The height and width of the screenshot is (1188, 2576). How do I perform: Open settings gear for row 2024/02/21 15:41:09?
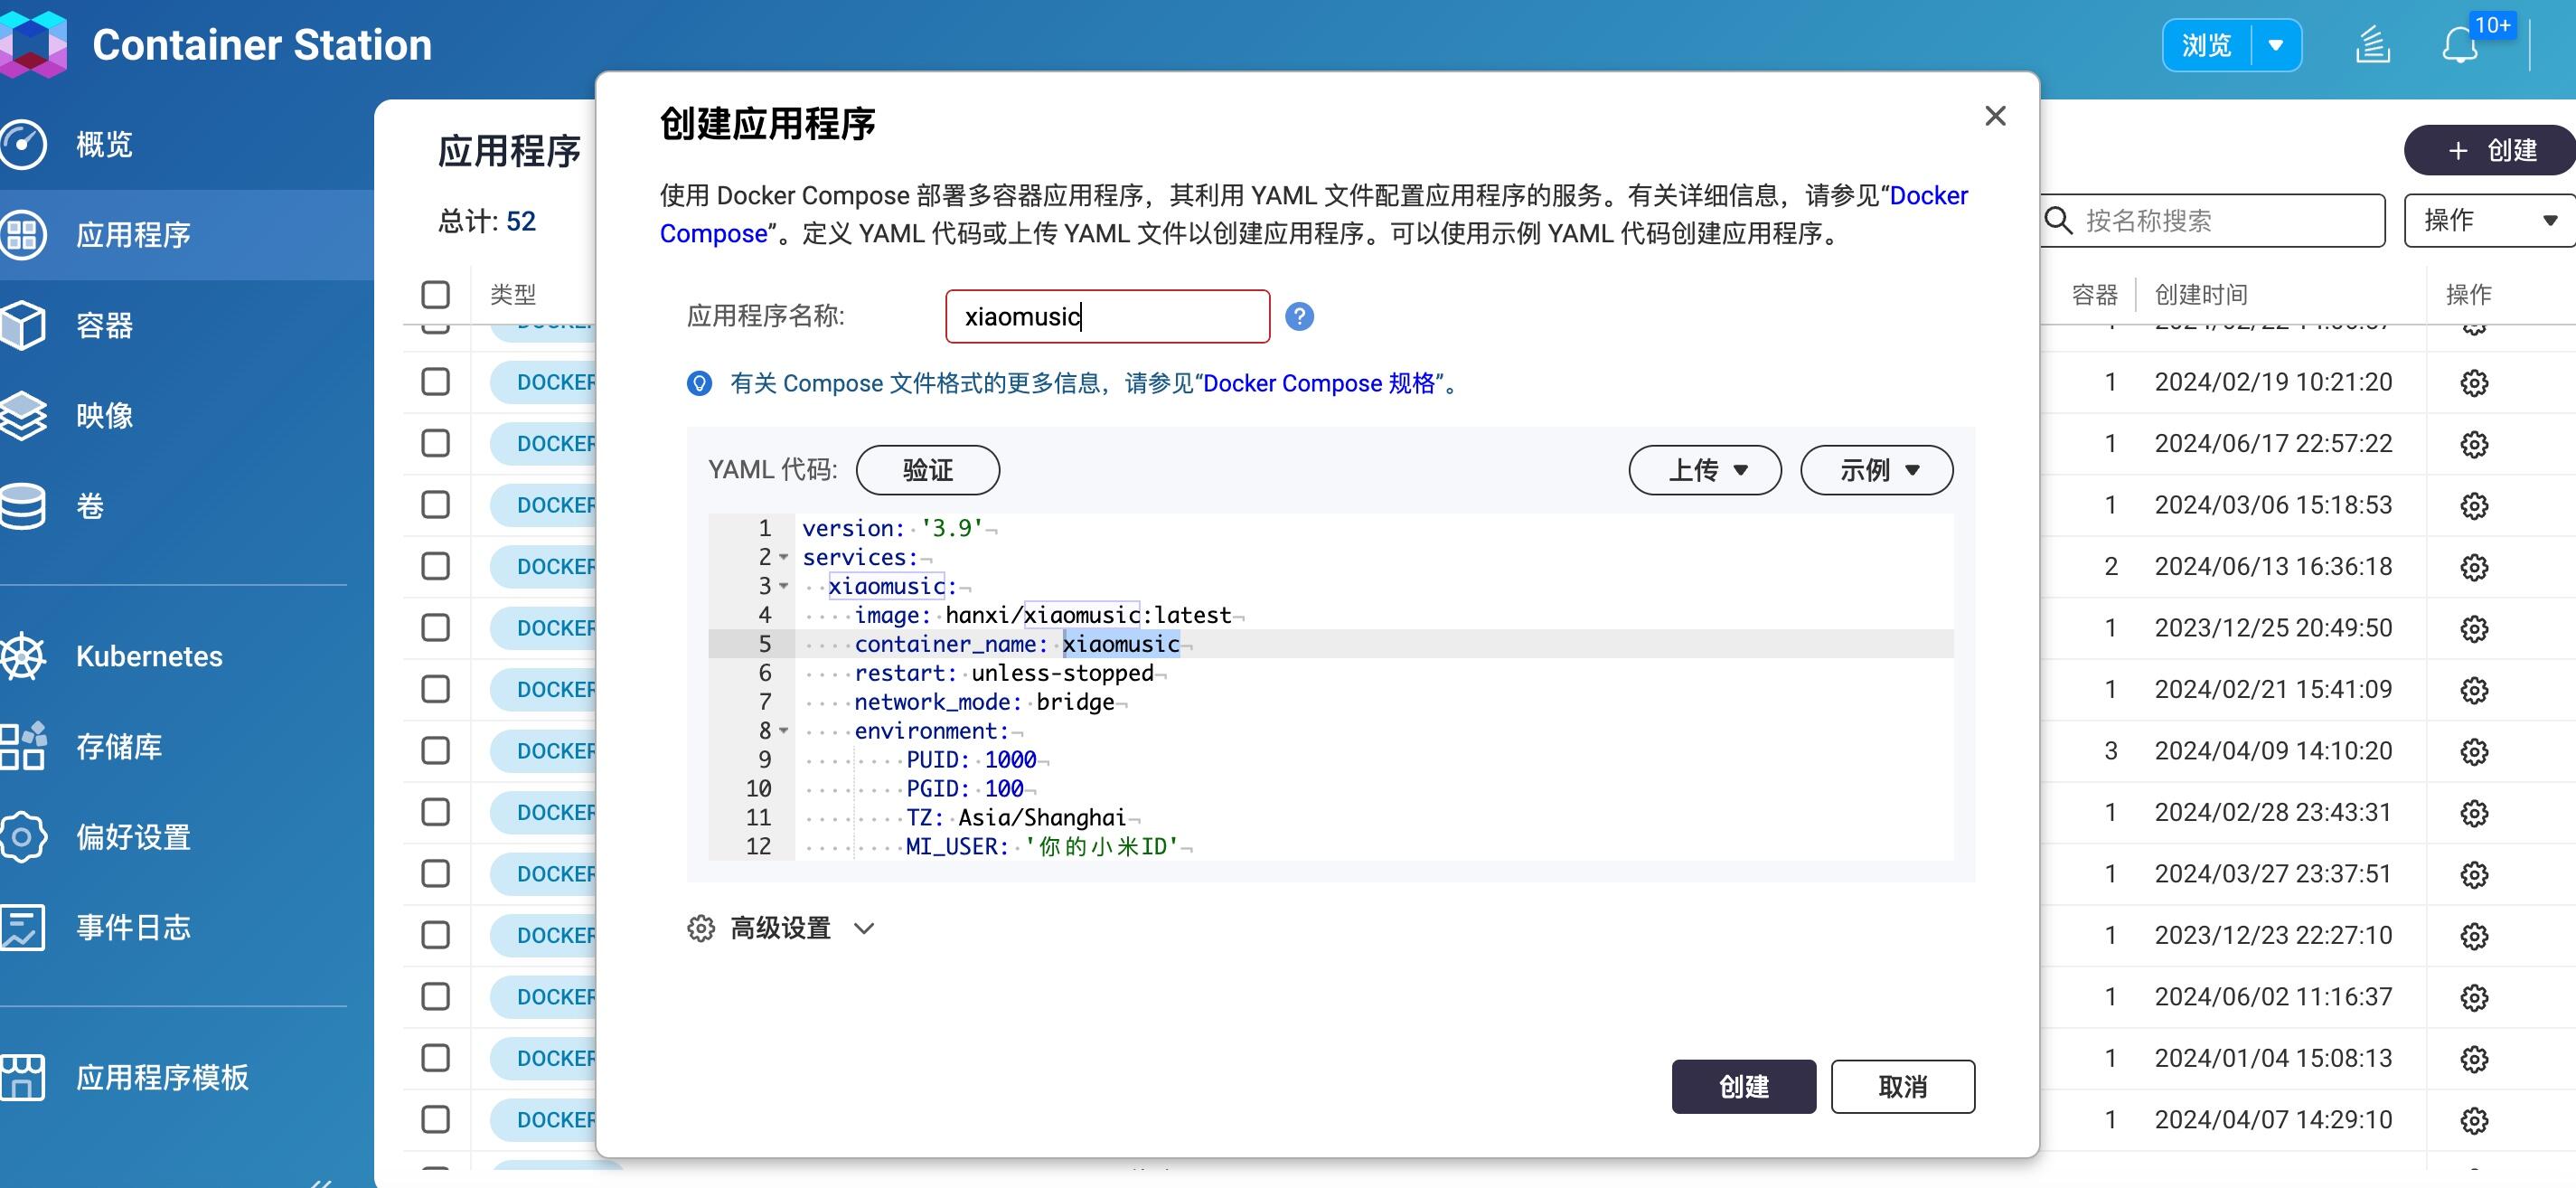point(2474,690)
